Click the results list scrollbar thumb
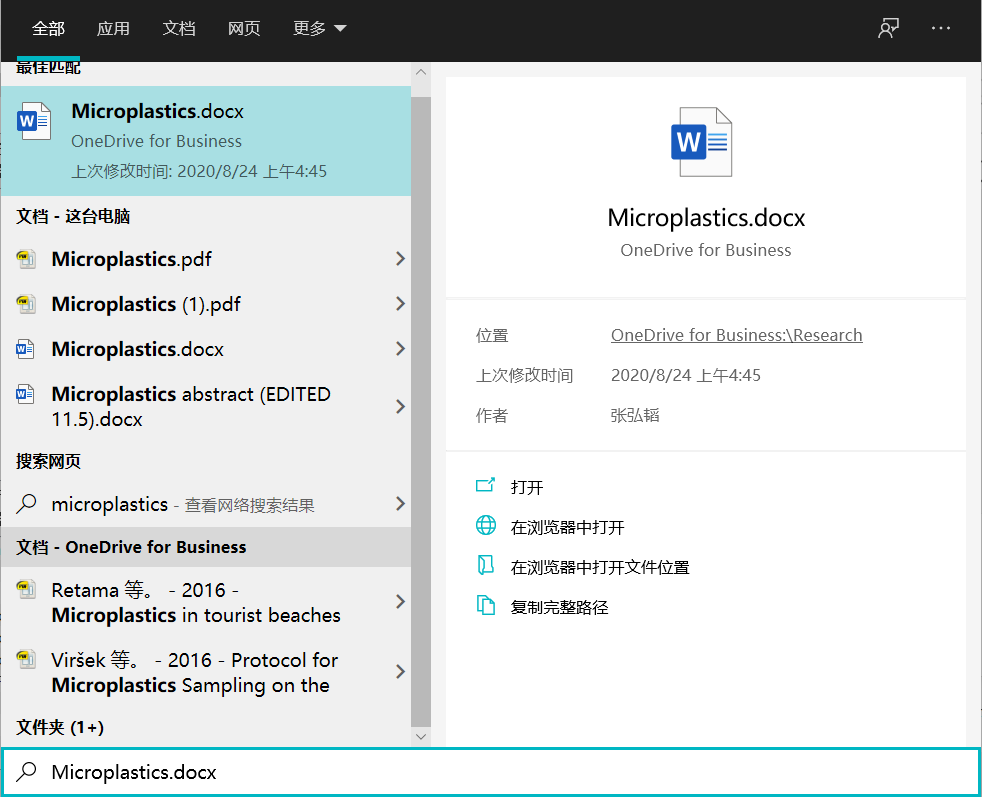Screen dimensions: 982x800 pyautogui.click(x=421, y=410)
